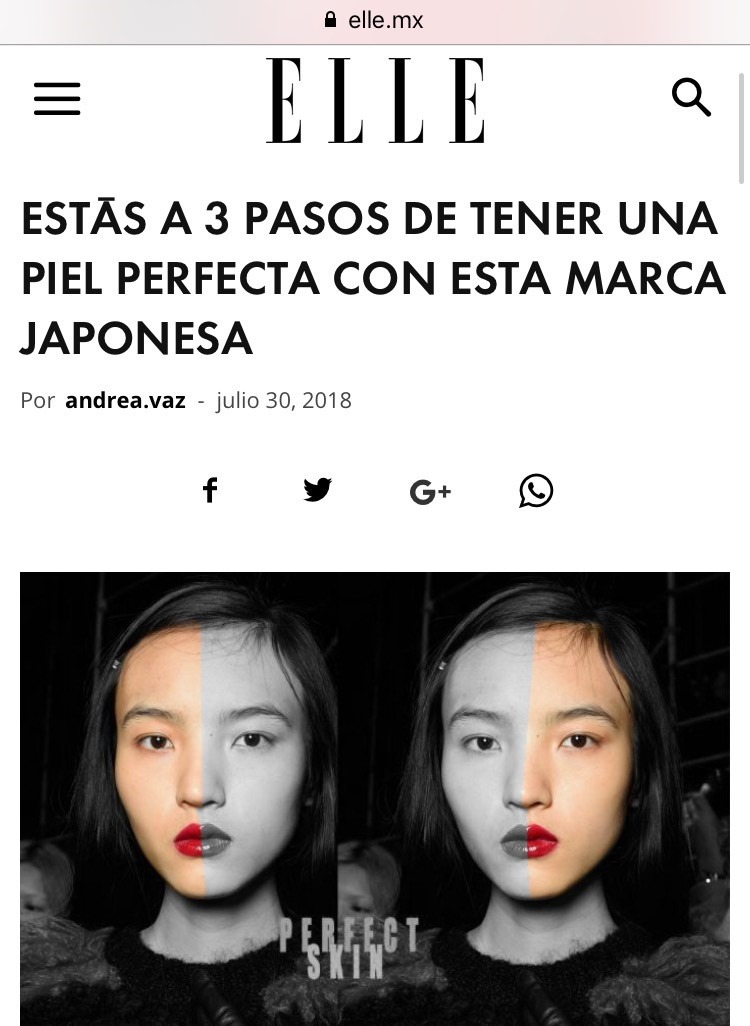Click the article headline about piel perfecta
The height and width of the screenshot is (1026, 750).
[373, 278]
